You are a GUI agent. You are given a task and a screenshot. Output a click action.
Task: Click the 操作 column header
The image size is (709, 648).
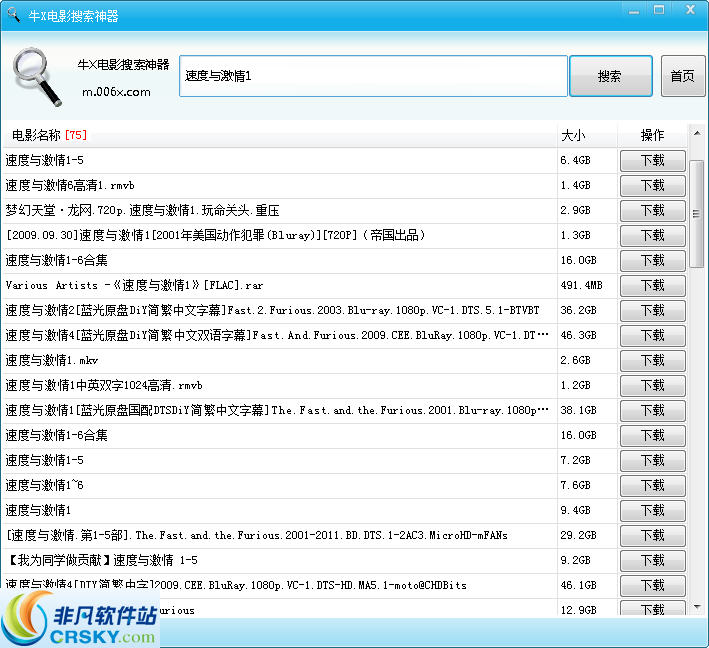[652, 135]
